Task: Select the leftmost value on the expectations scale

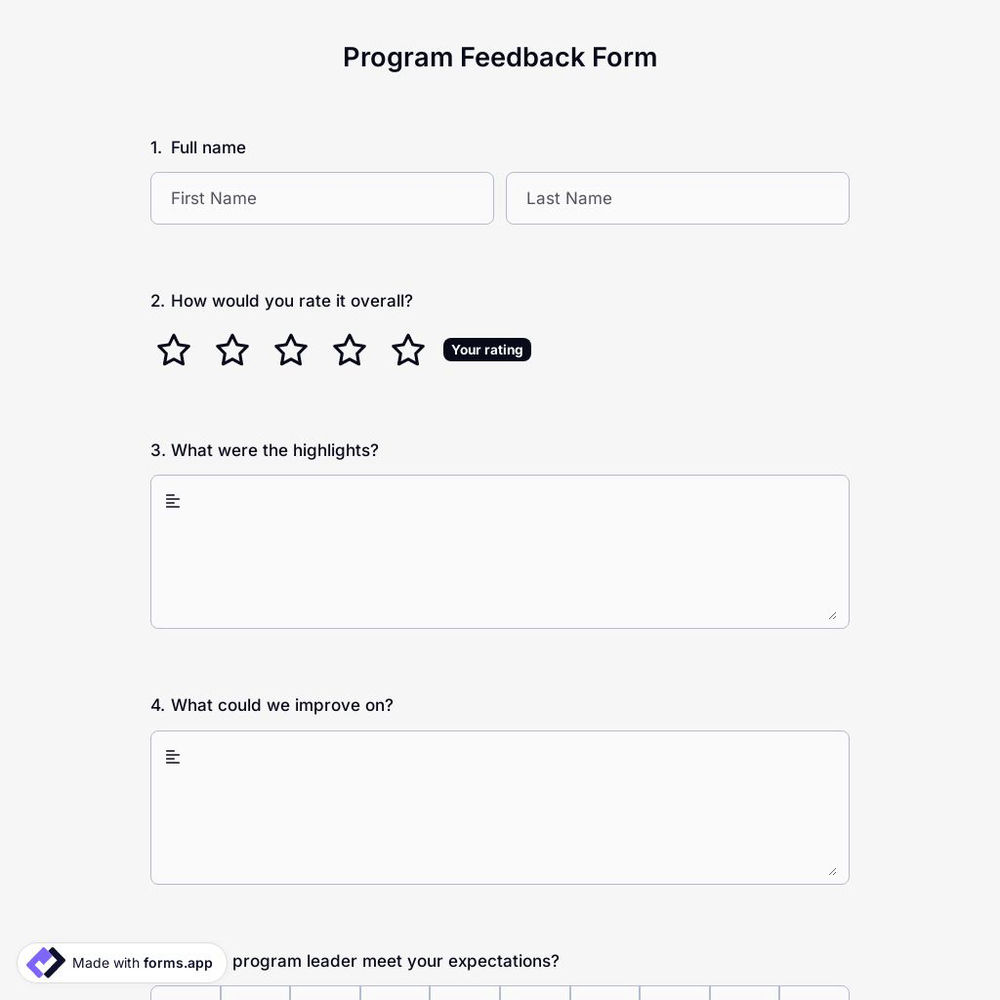Action: click(x=186, y=996)
